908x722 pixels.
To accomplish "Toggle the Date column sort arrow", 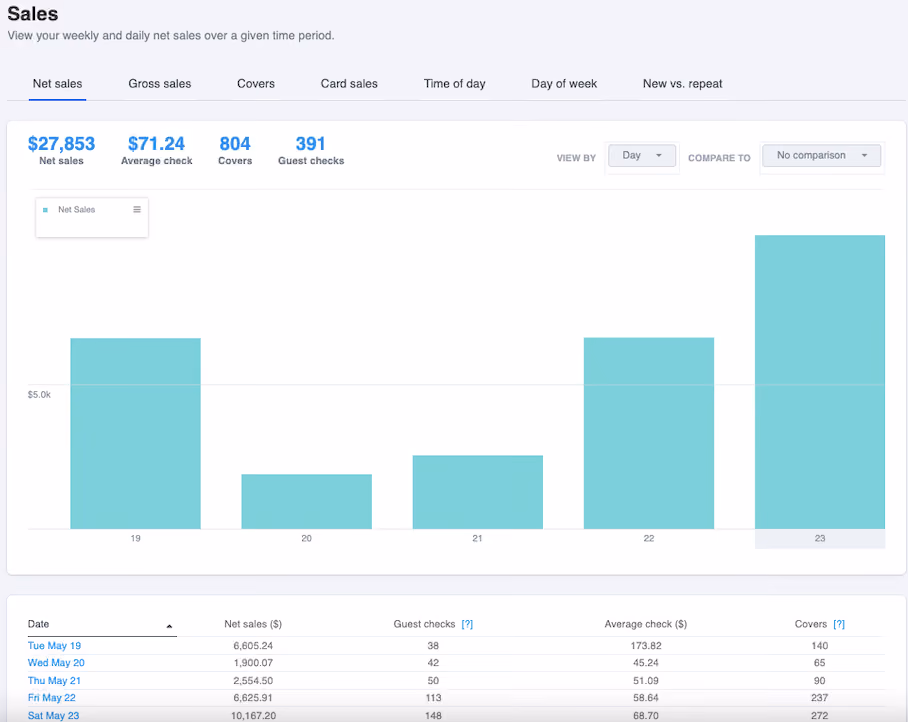I will pos(169,626).
